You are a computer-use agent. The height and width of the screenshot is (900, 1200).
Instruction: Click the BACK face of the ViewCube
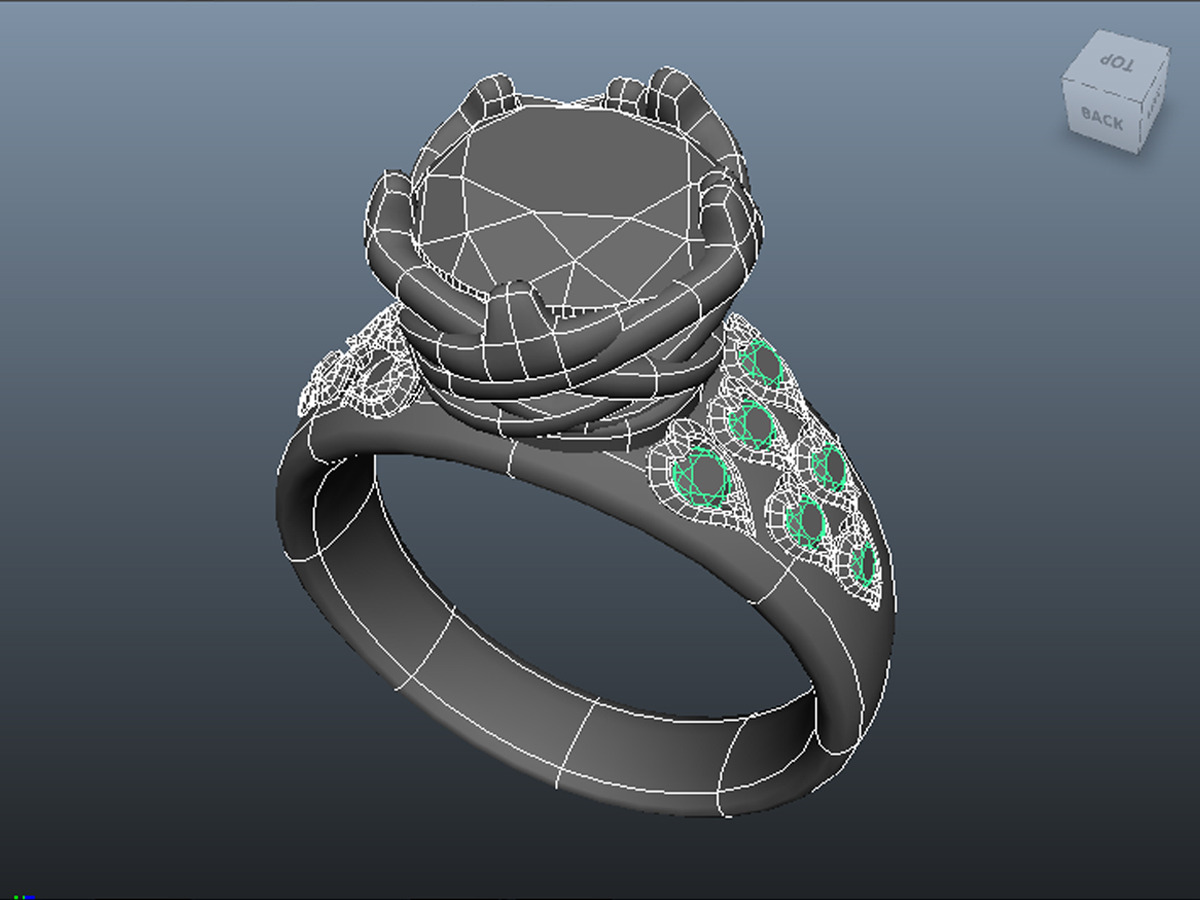click(x=1101, y=117)
